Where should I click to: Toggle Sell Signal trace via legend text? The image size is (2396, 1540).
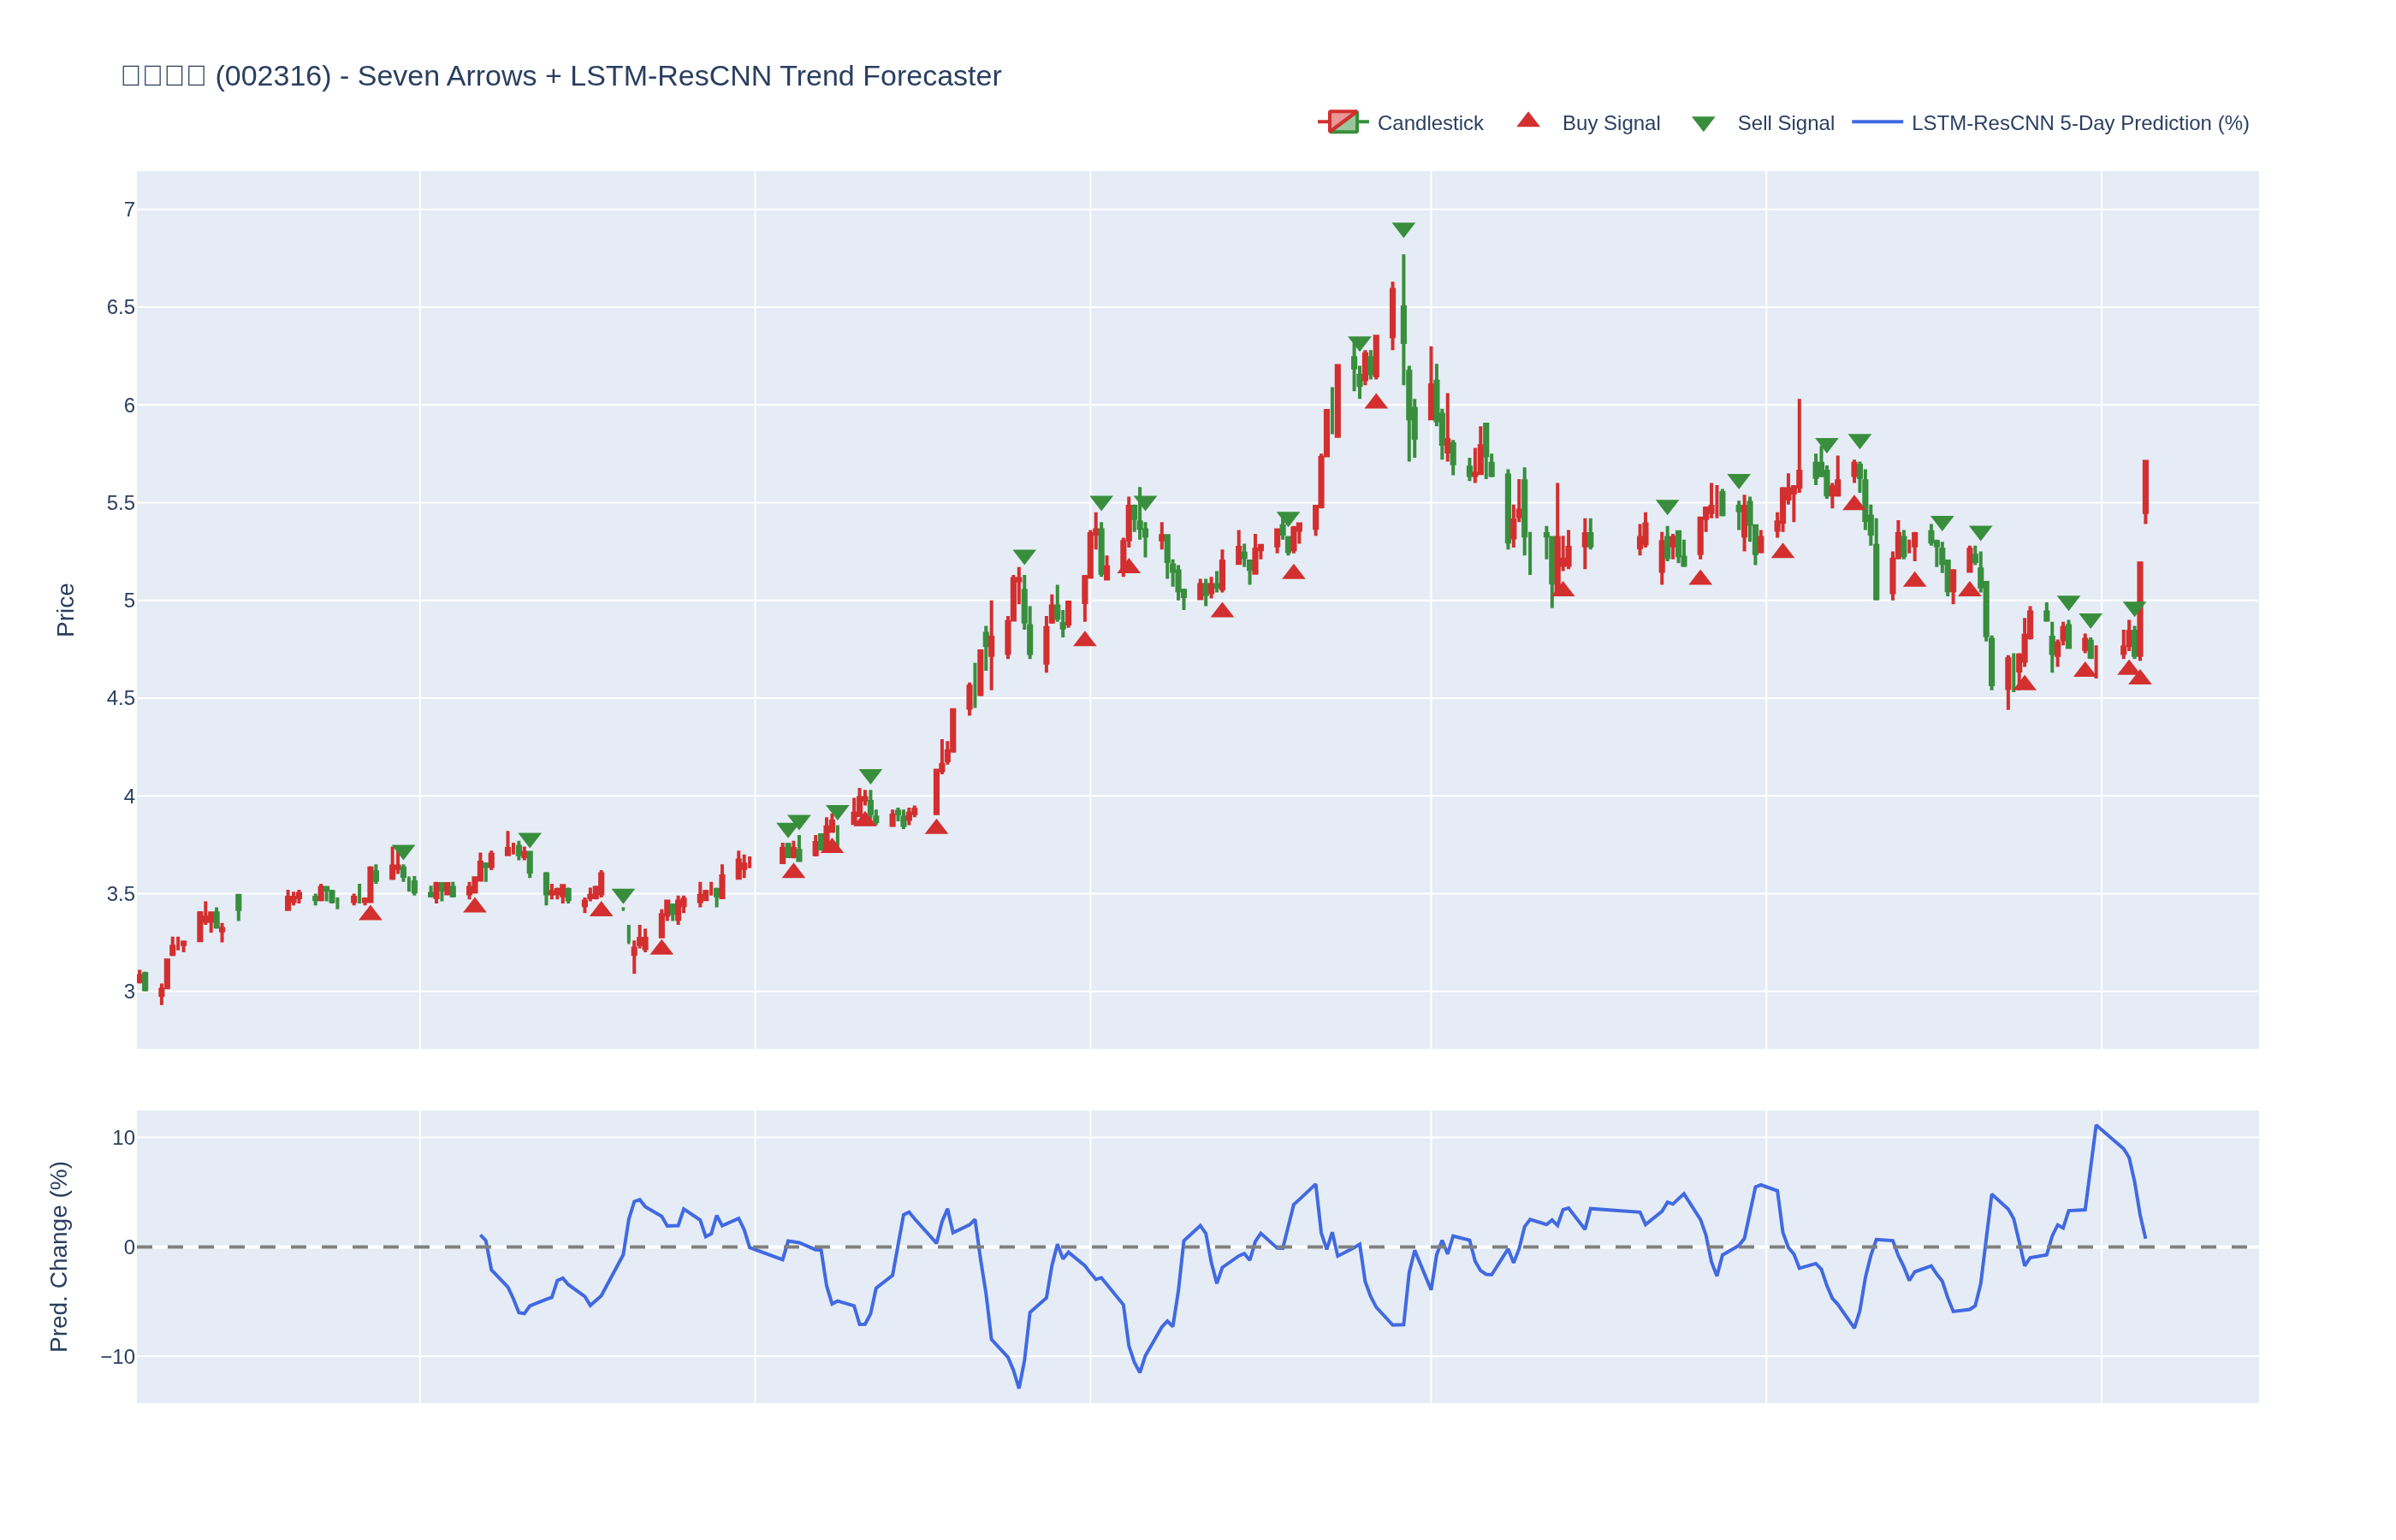(1785, 123)
